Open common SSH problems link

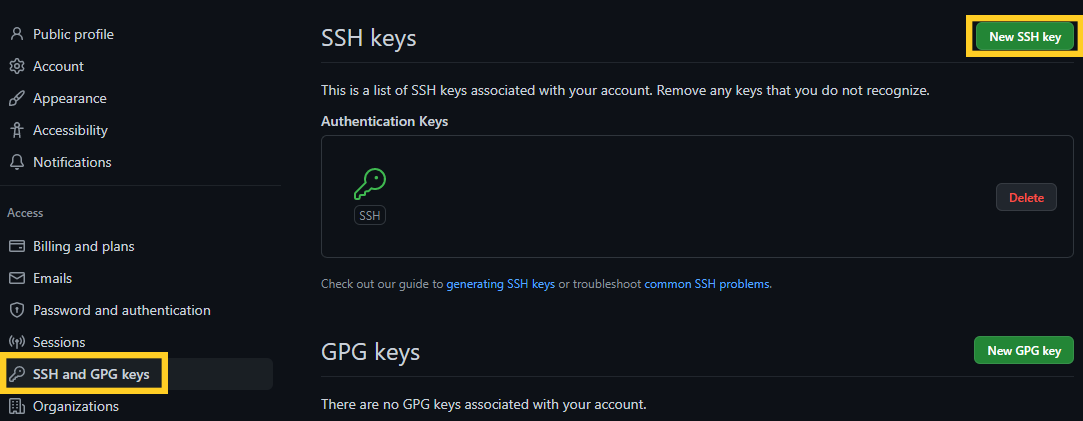click(707, 284)
